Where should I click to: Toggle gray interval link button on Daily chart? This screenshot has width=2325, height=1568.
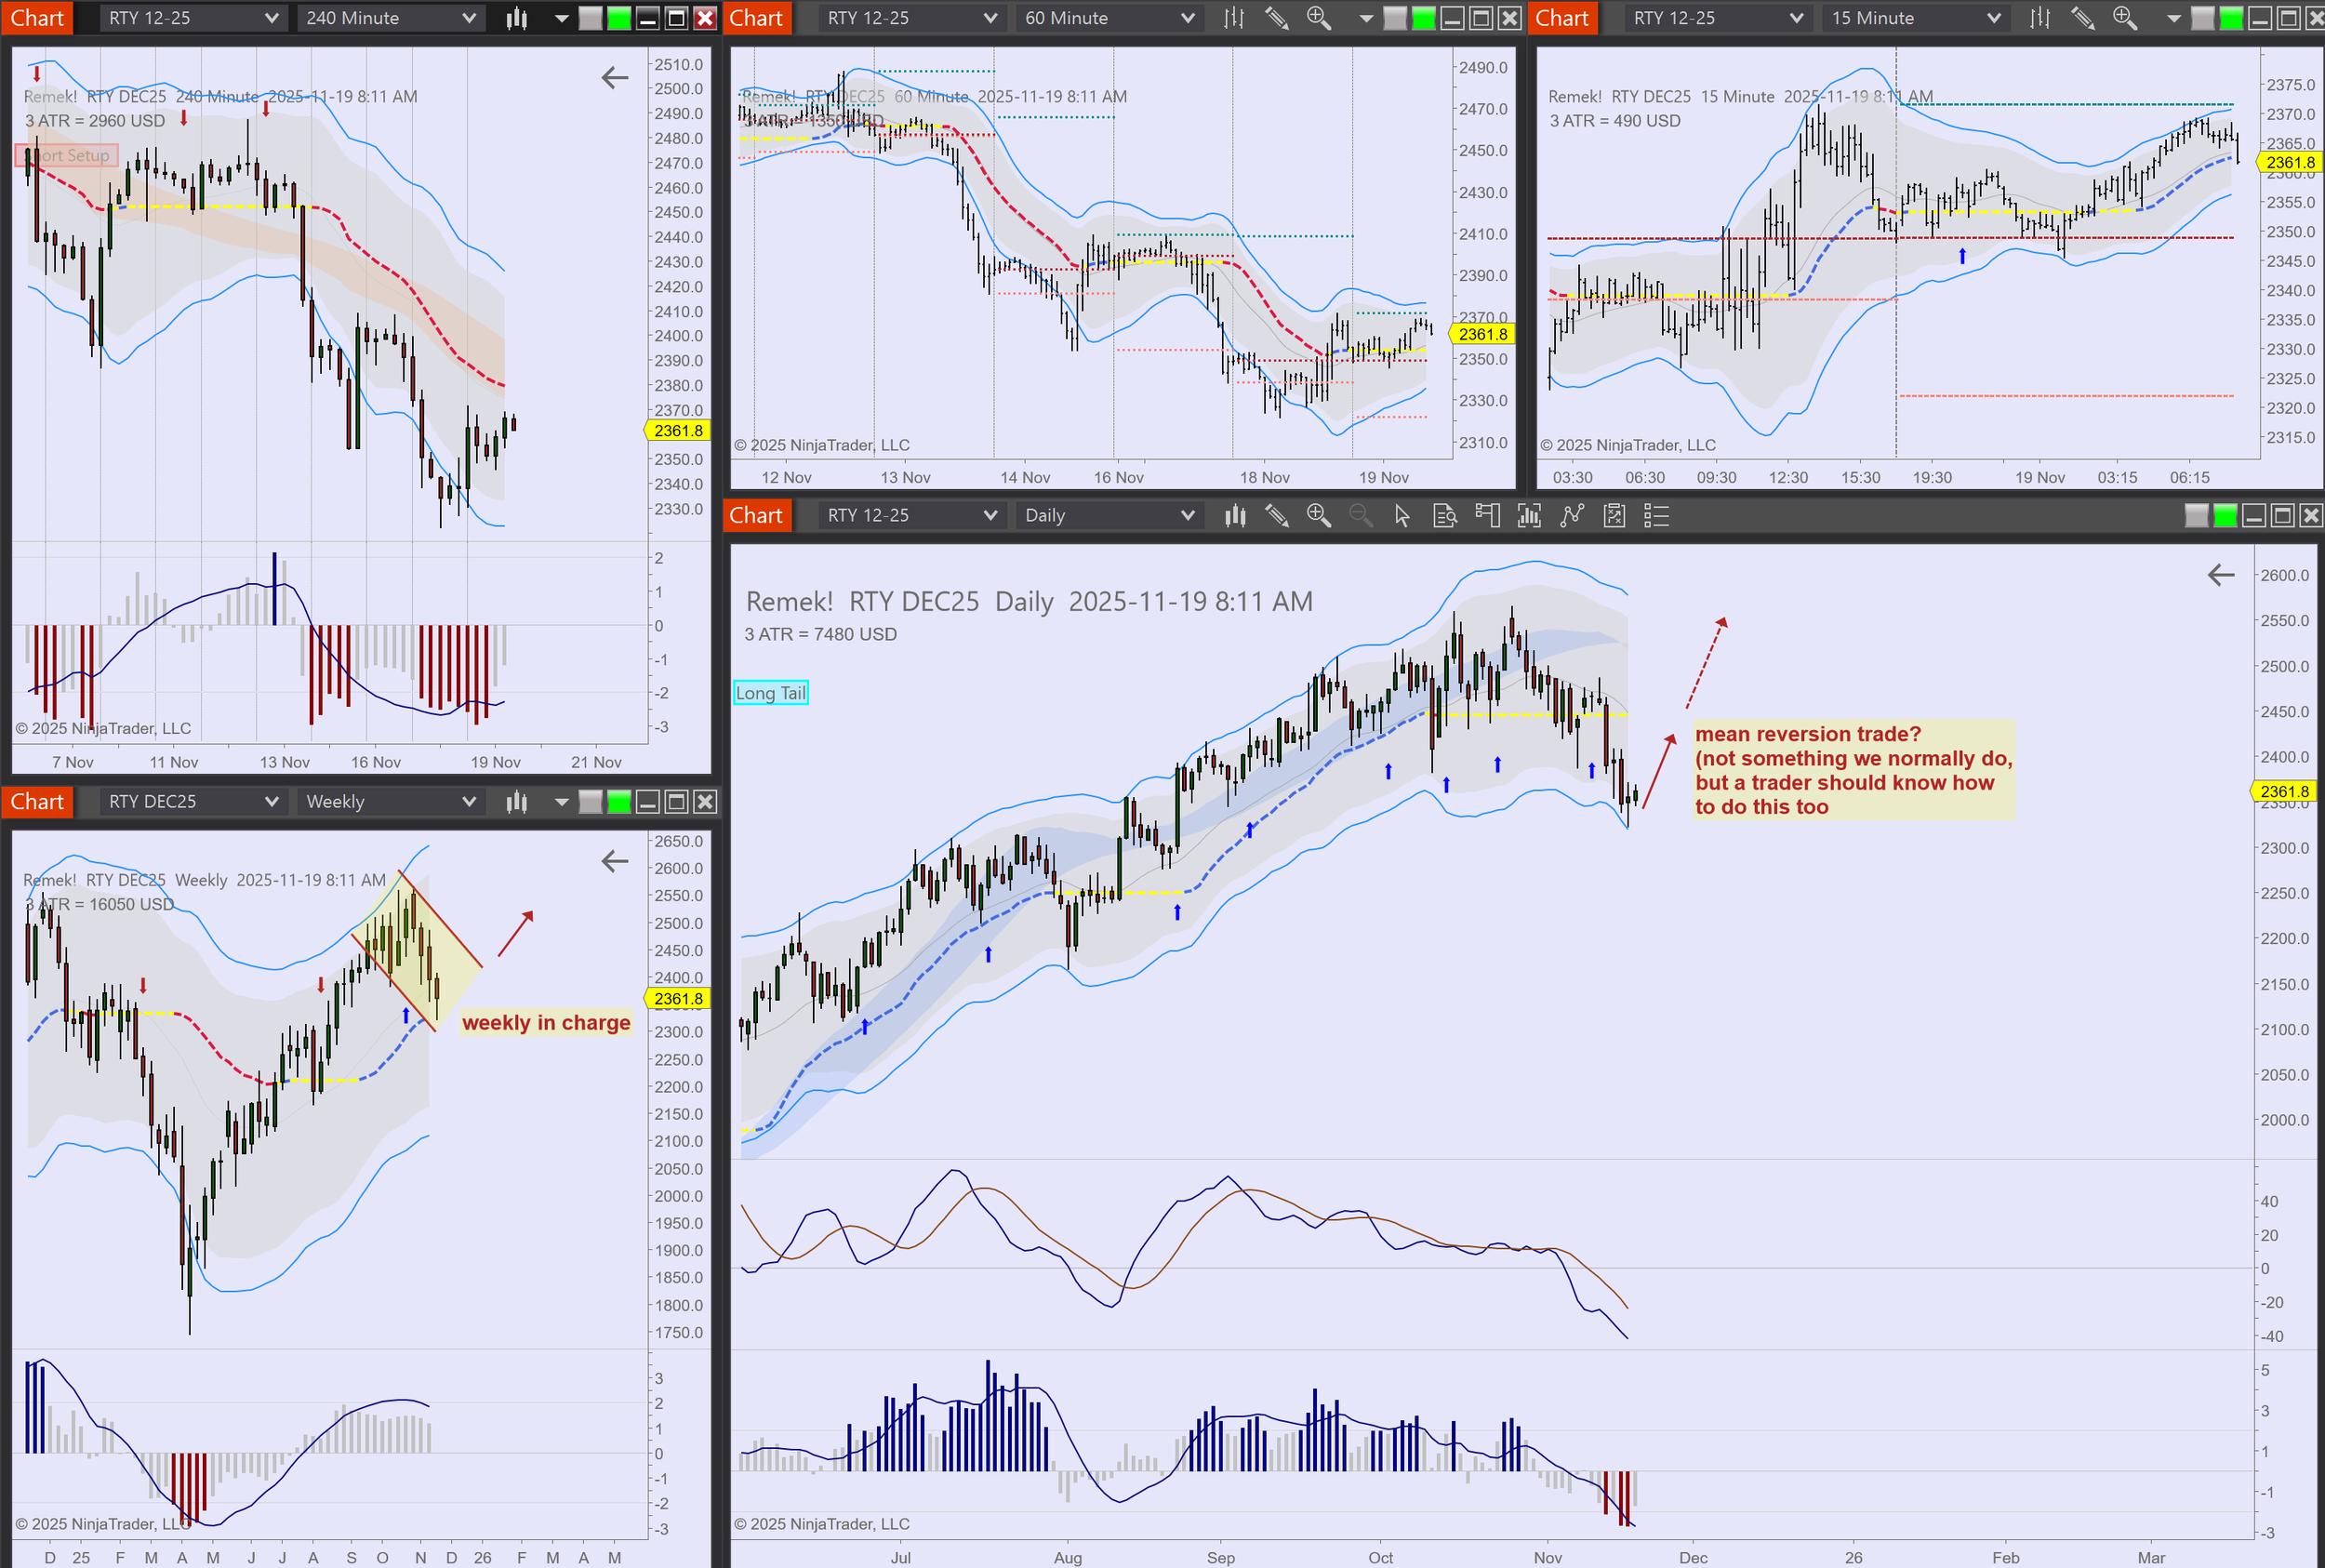(2196, 516)
